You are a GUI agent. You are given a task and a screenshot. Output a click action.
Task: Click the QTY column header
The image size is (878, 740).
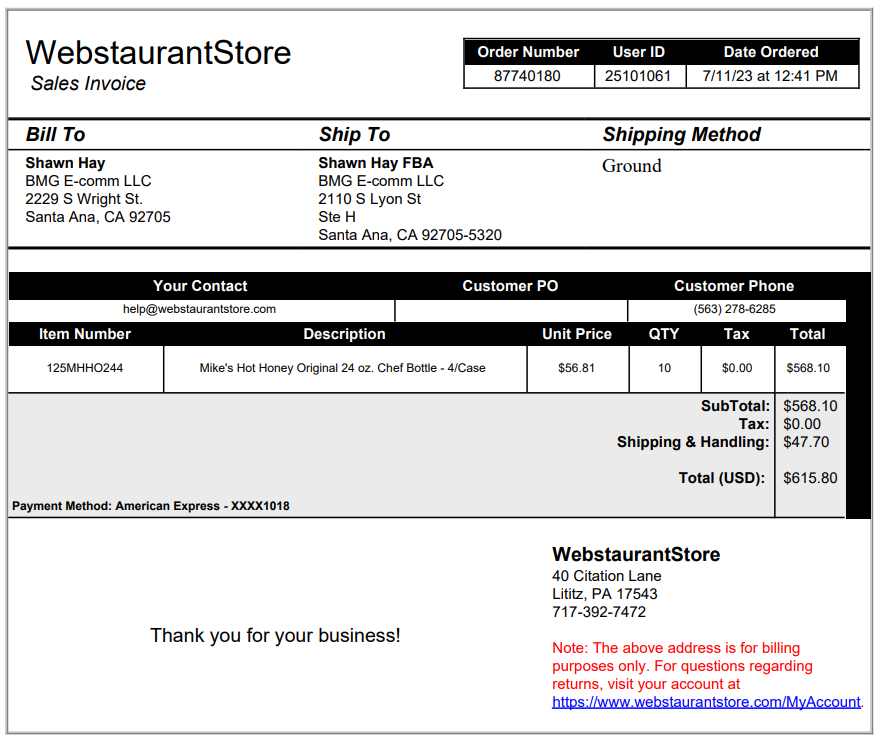tap(664, 334)
